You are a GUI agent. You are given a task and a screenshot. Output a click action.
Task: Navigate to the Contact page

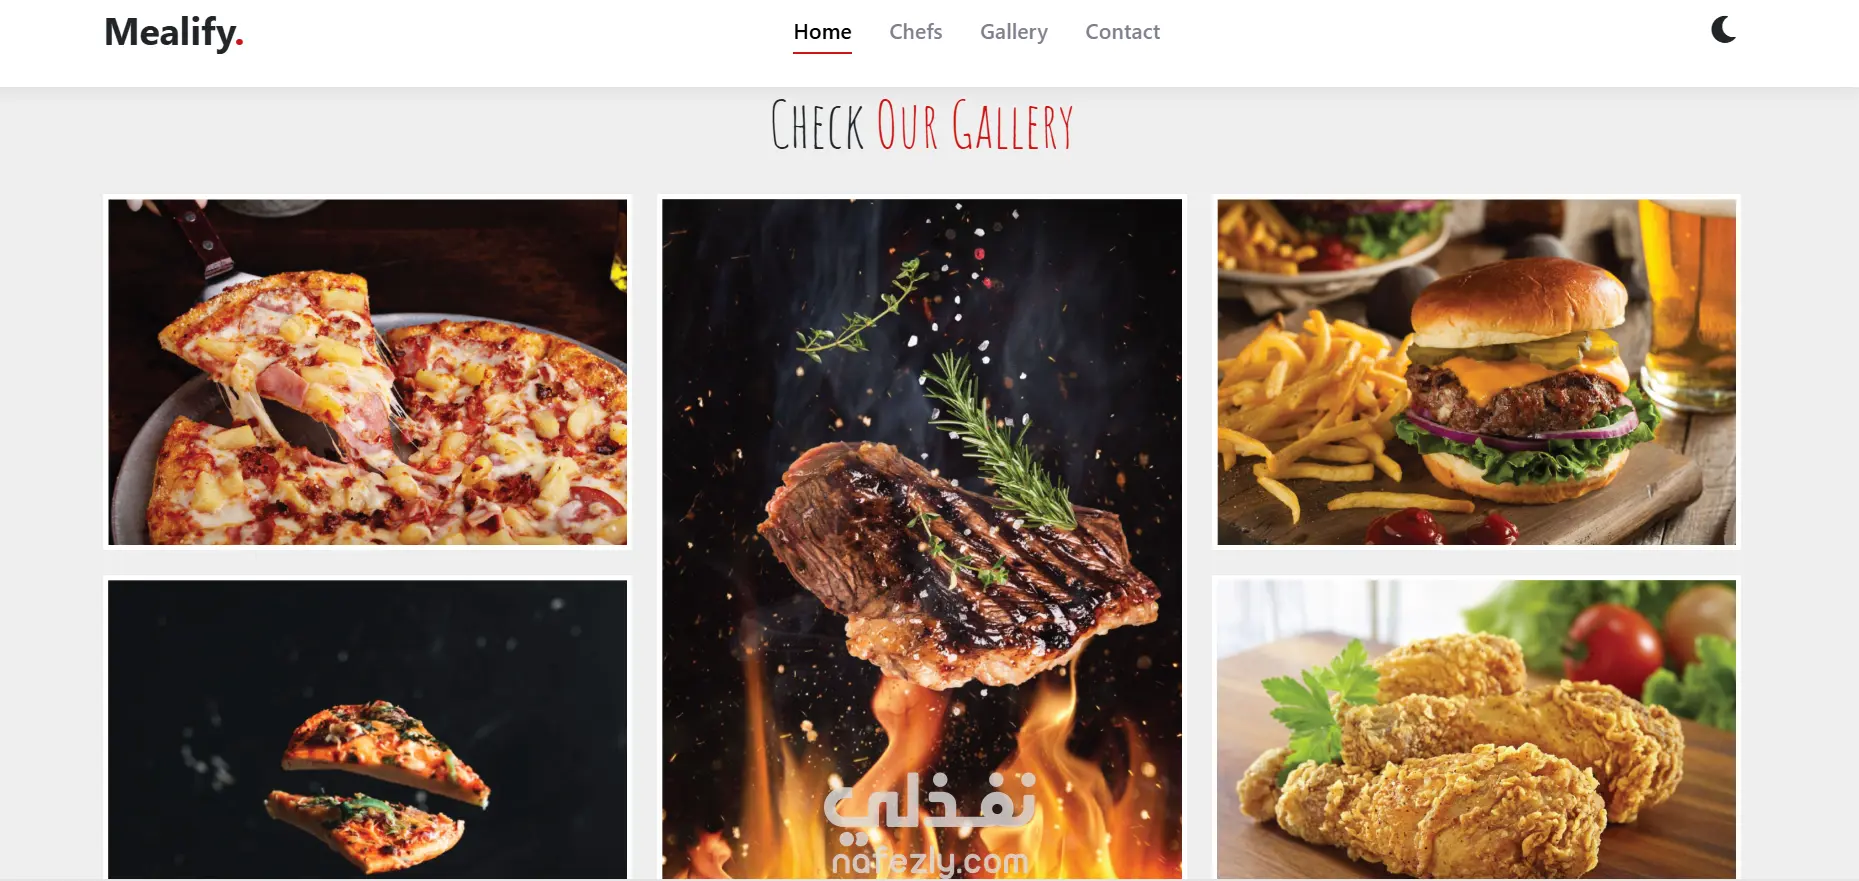[1122, 32]
